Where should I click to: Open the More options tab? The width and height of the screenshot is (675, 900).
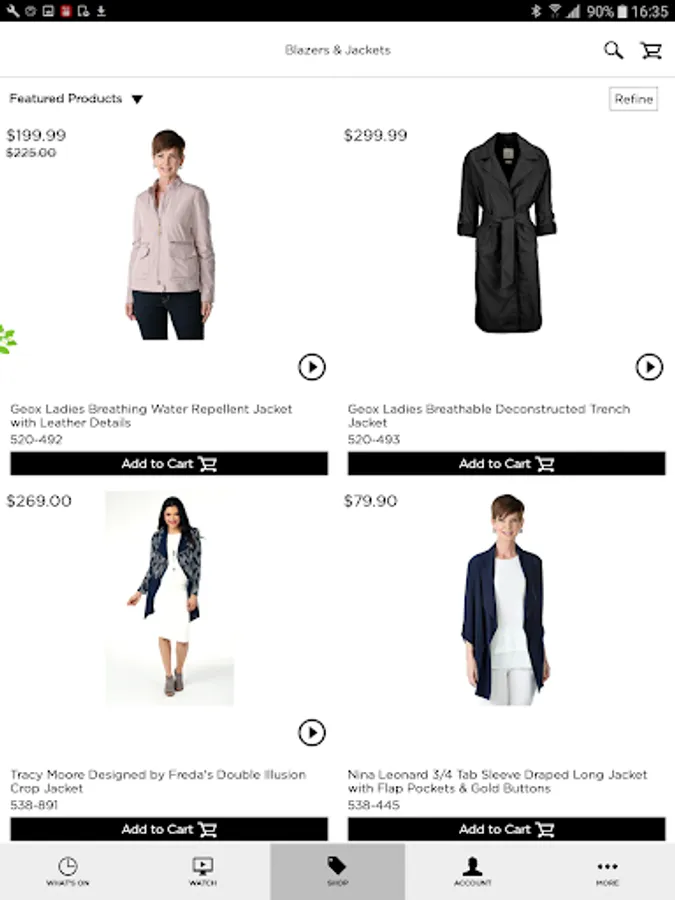click(607, 871)
